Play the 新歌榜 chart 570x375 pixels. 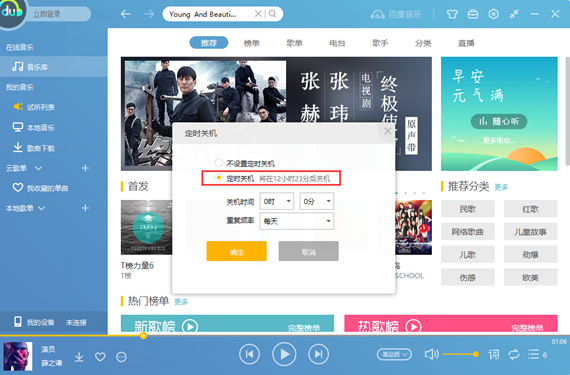pyautogui.click(x=190, y=326)
